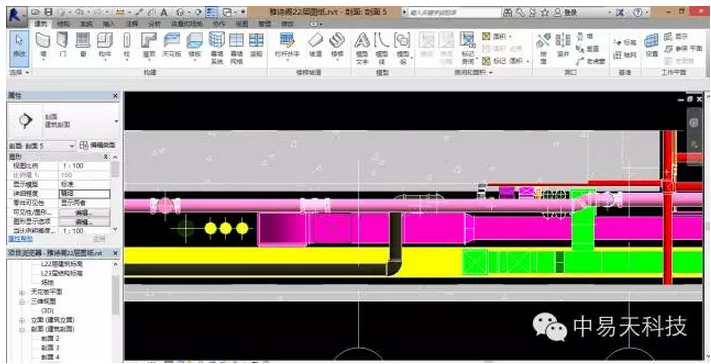Choose the Roof (屋顶) tool
Screen dimensions: 711x364
click(148, 47)
